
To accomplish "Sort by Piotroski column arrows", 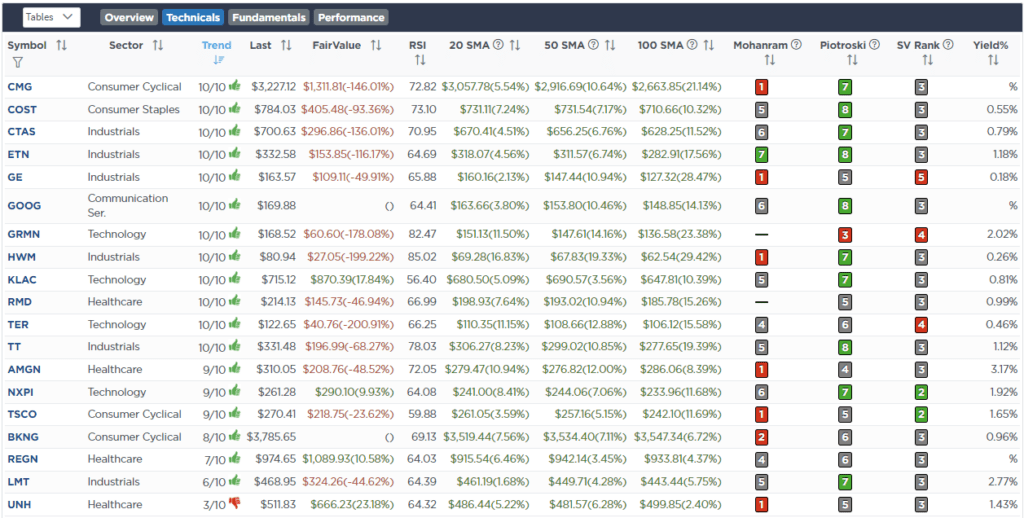I will (852, 60).
